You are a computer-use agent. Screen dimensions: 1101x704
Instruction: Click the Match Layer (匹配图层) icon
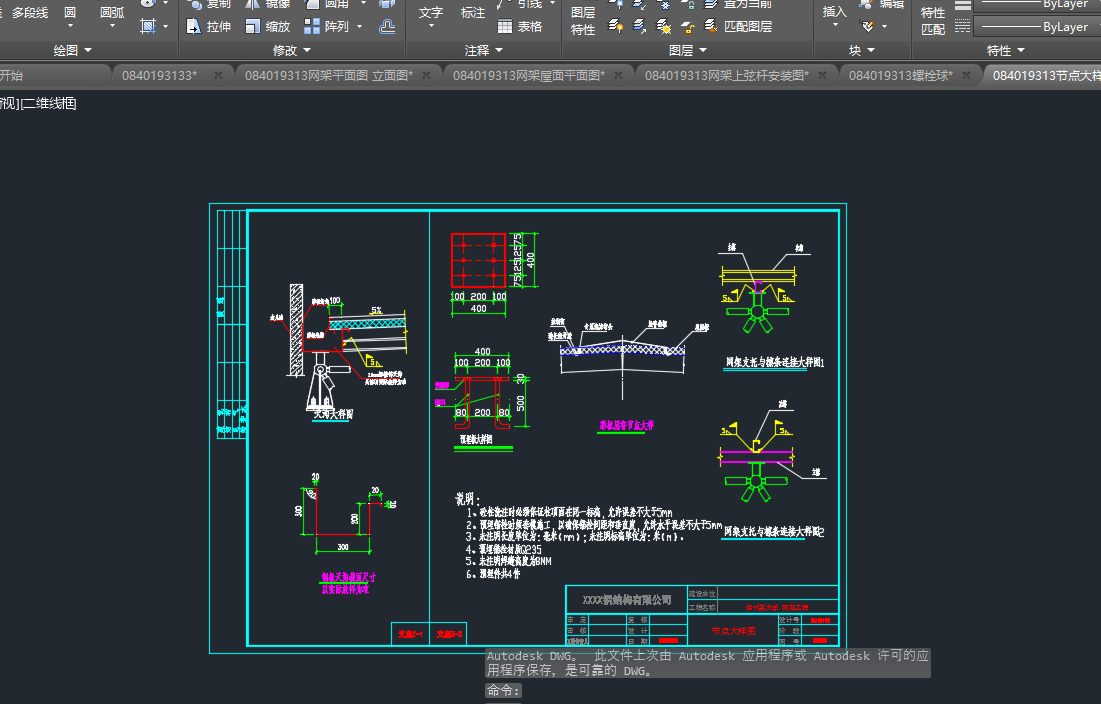click(x=713, y=27)
